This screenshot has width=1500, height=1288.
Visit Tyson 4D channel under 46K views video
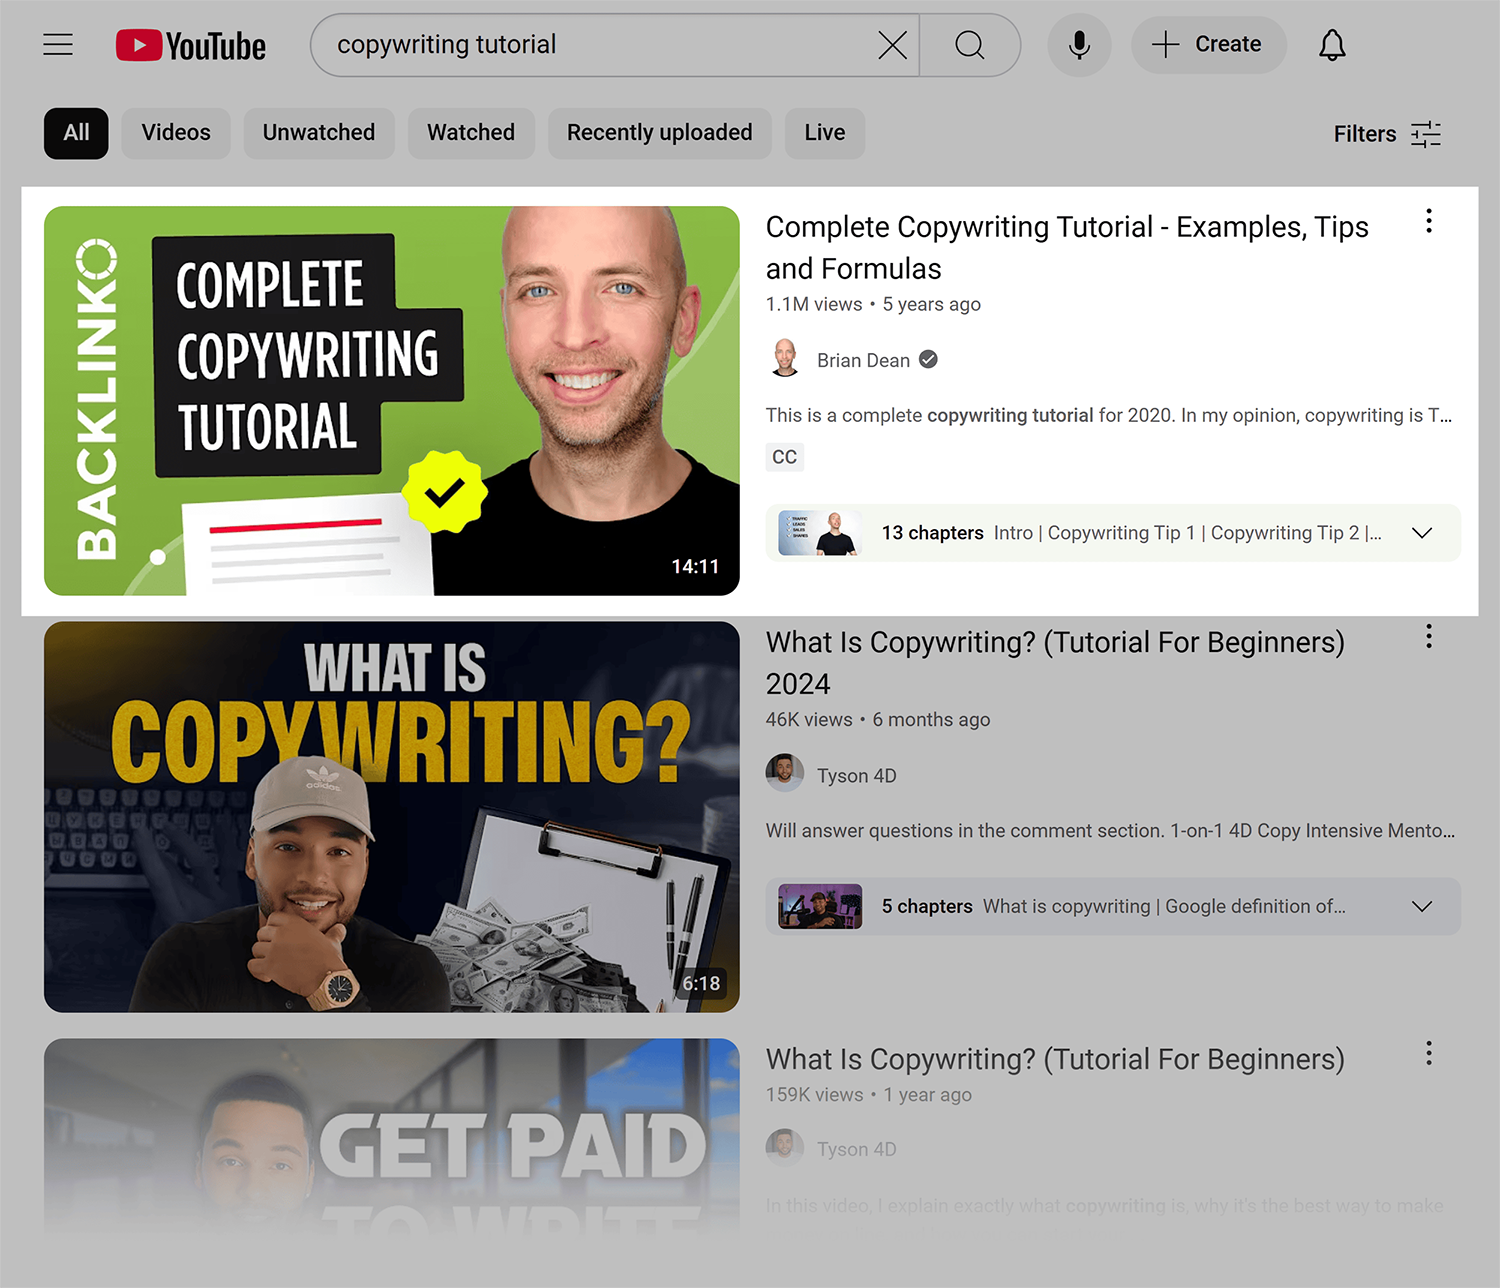[857, 776]
